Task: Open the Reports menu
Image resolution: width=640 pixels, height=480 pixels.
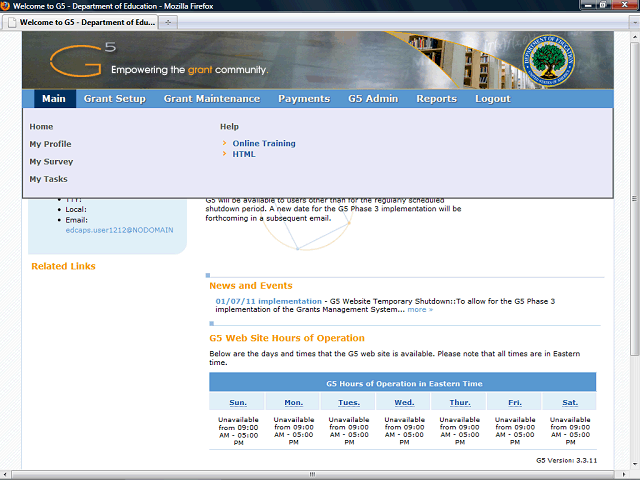Action: [x=436, y=99]
